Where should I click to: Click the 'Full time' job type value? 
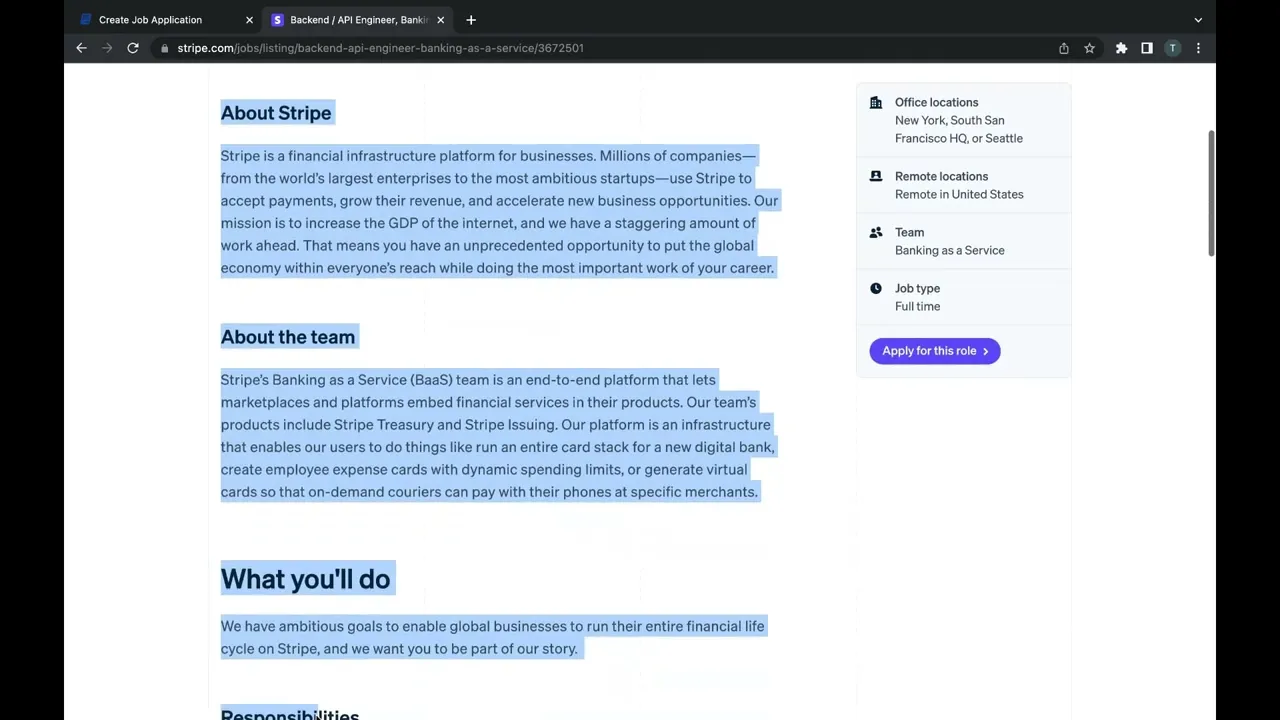pos(917,306)
